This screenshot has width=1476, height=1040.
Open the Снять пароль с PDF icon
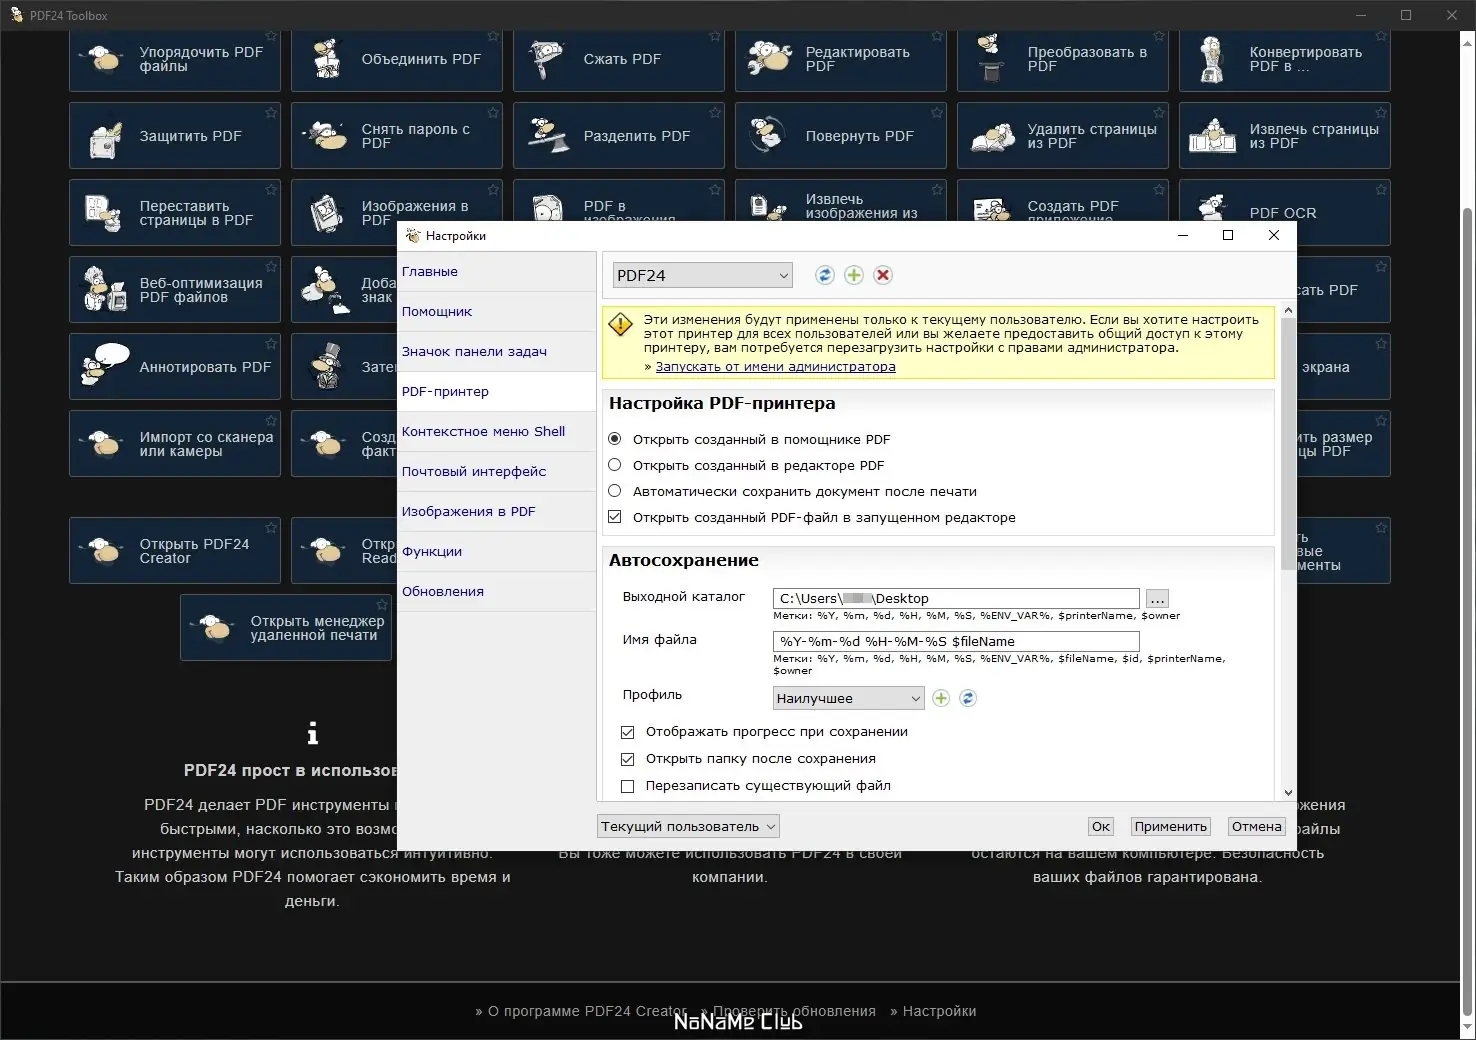coord(325,136)
